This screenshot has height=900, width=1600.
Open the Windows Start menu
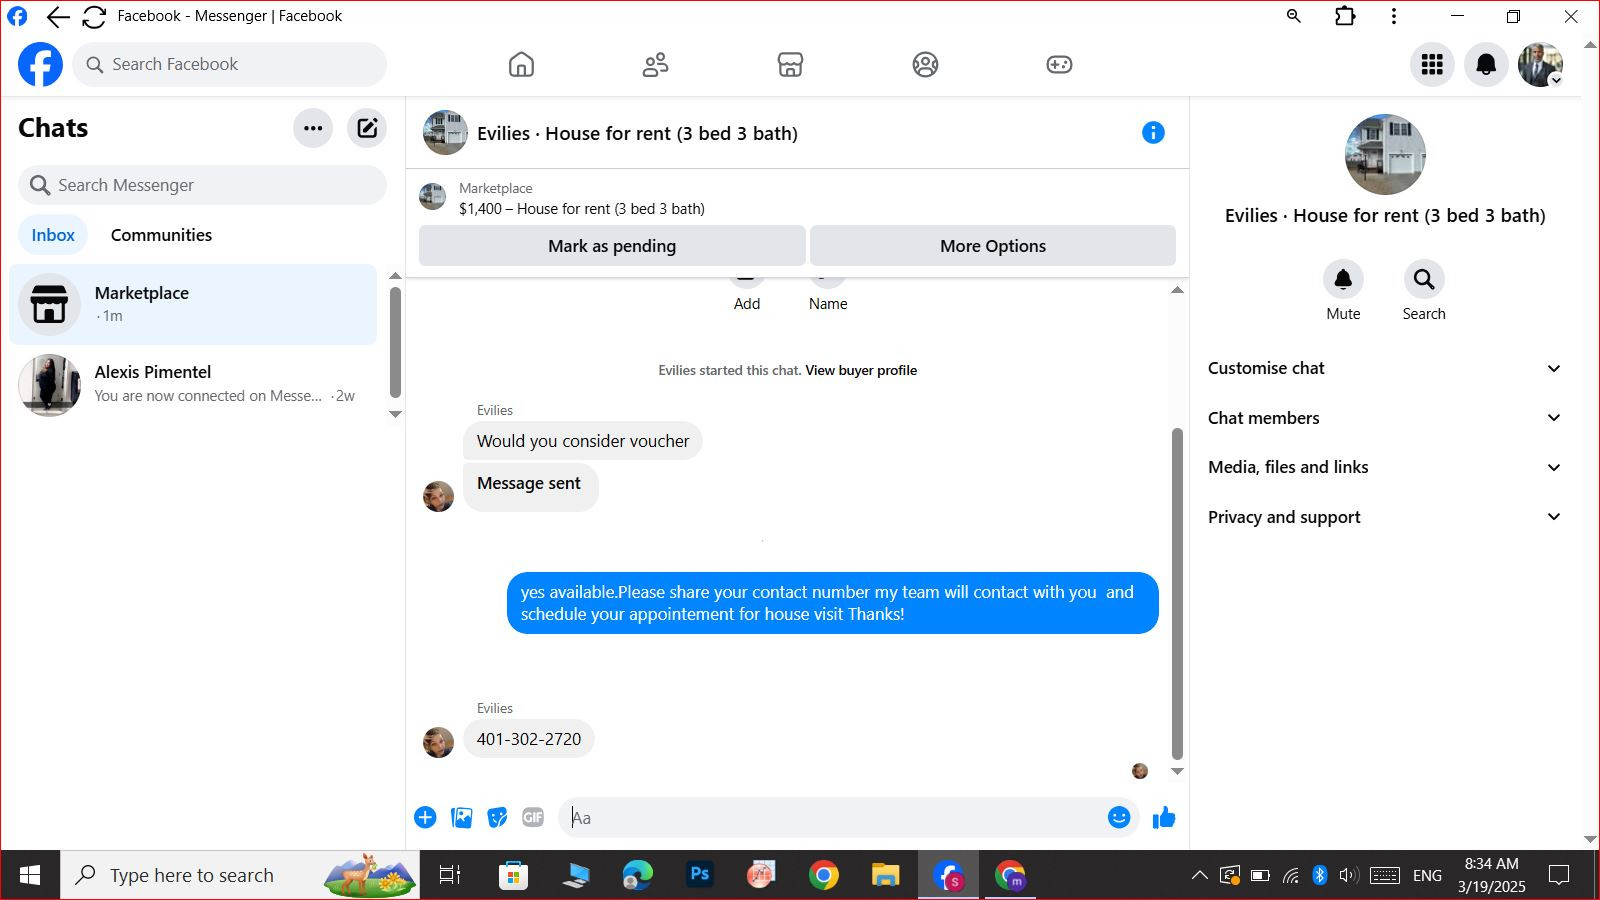30,875
